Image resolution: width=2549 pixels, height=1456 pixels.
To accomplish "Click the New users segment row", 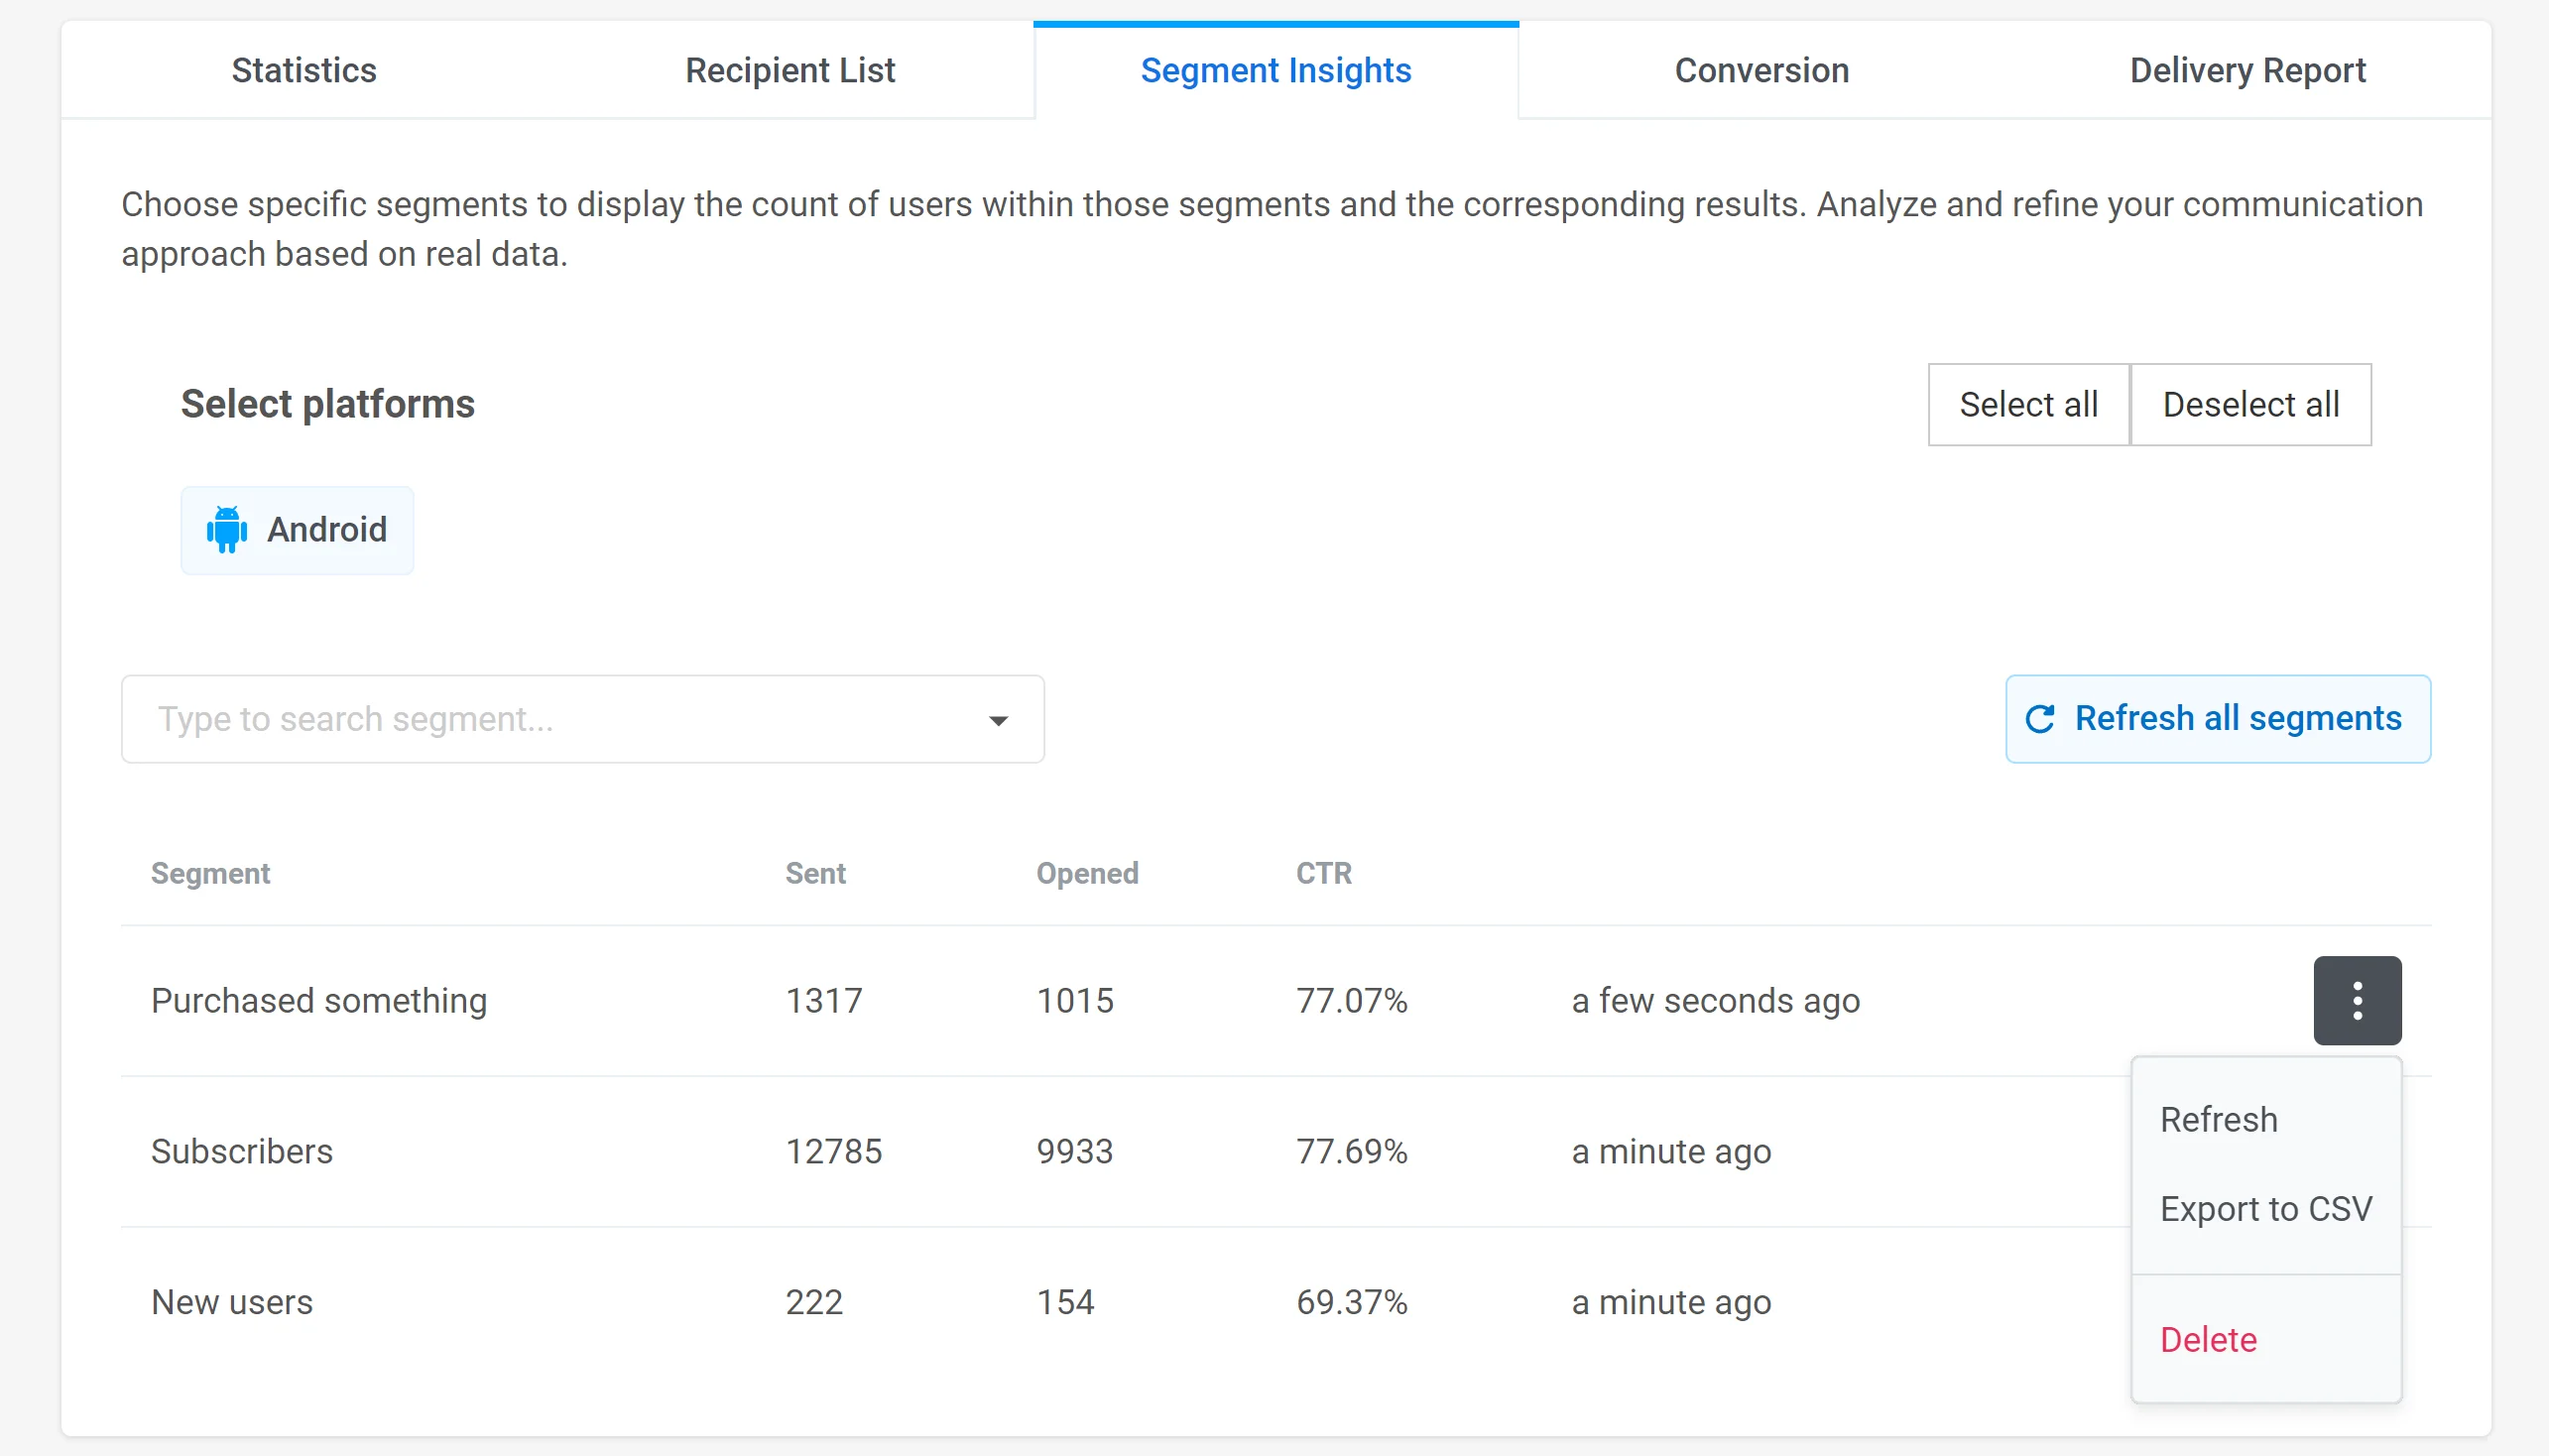I will coord(232,1302).
